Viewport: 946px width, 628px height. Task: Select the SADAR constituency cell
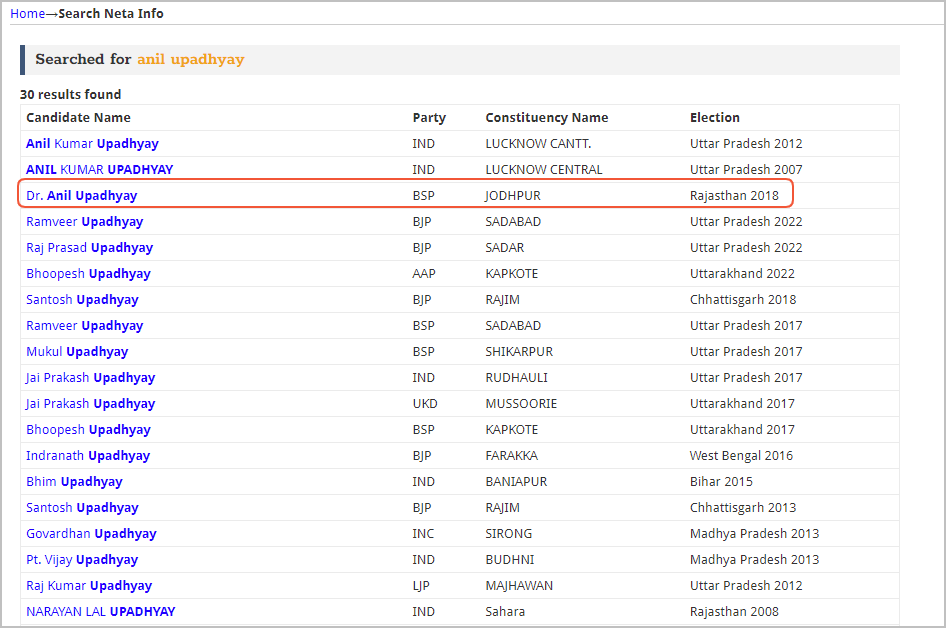[x=505, y=247]
